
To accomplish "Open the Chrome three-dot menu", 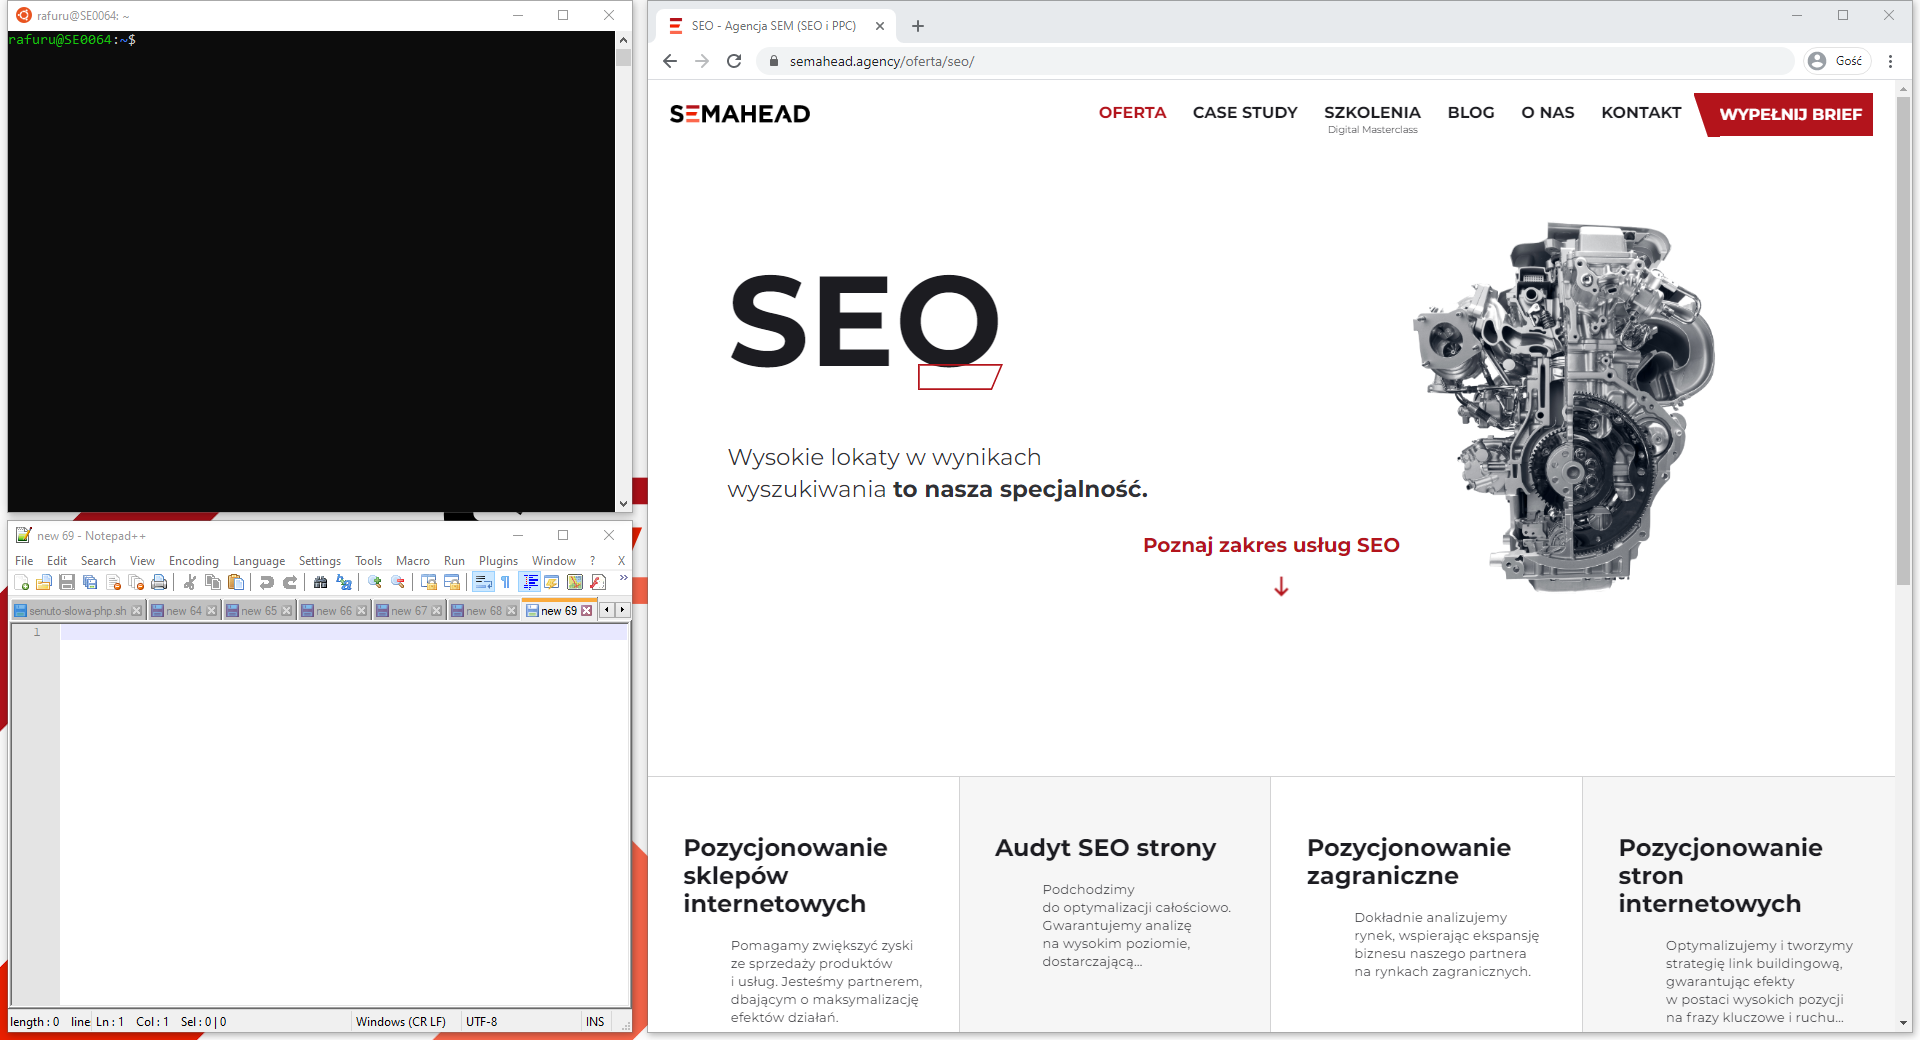I will pos(1890,61).
